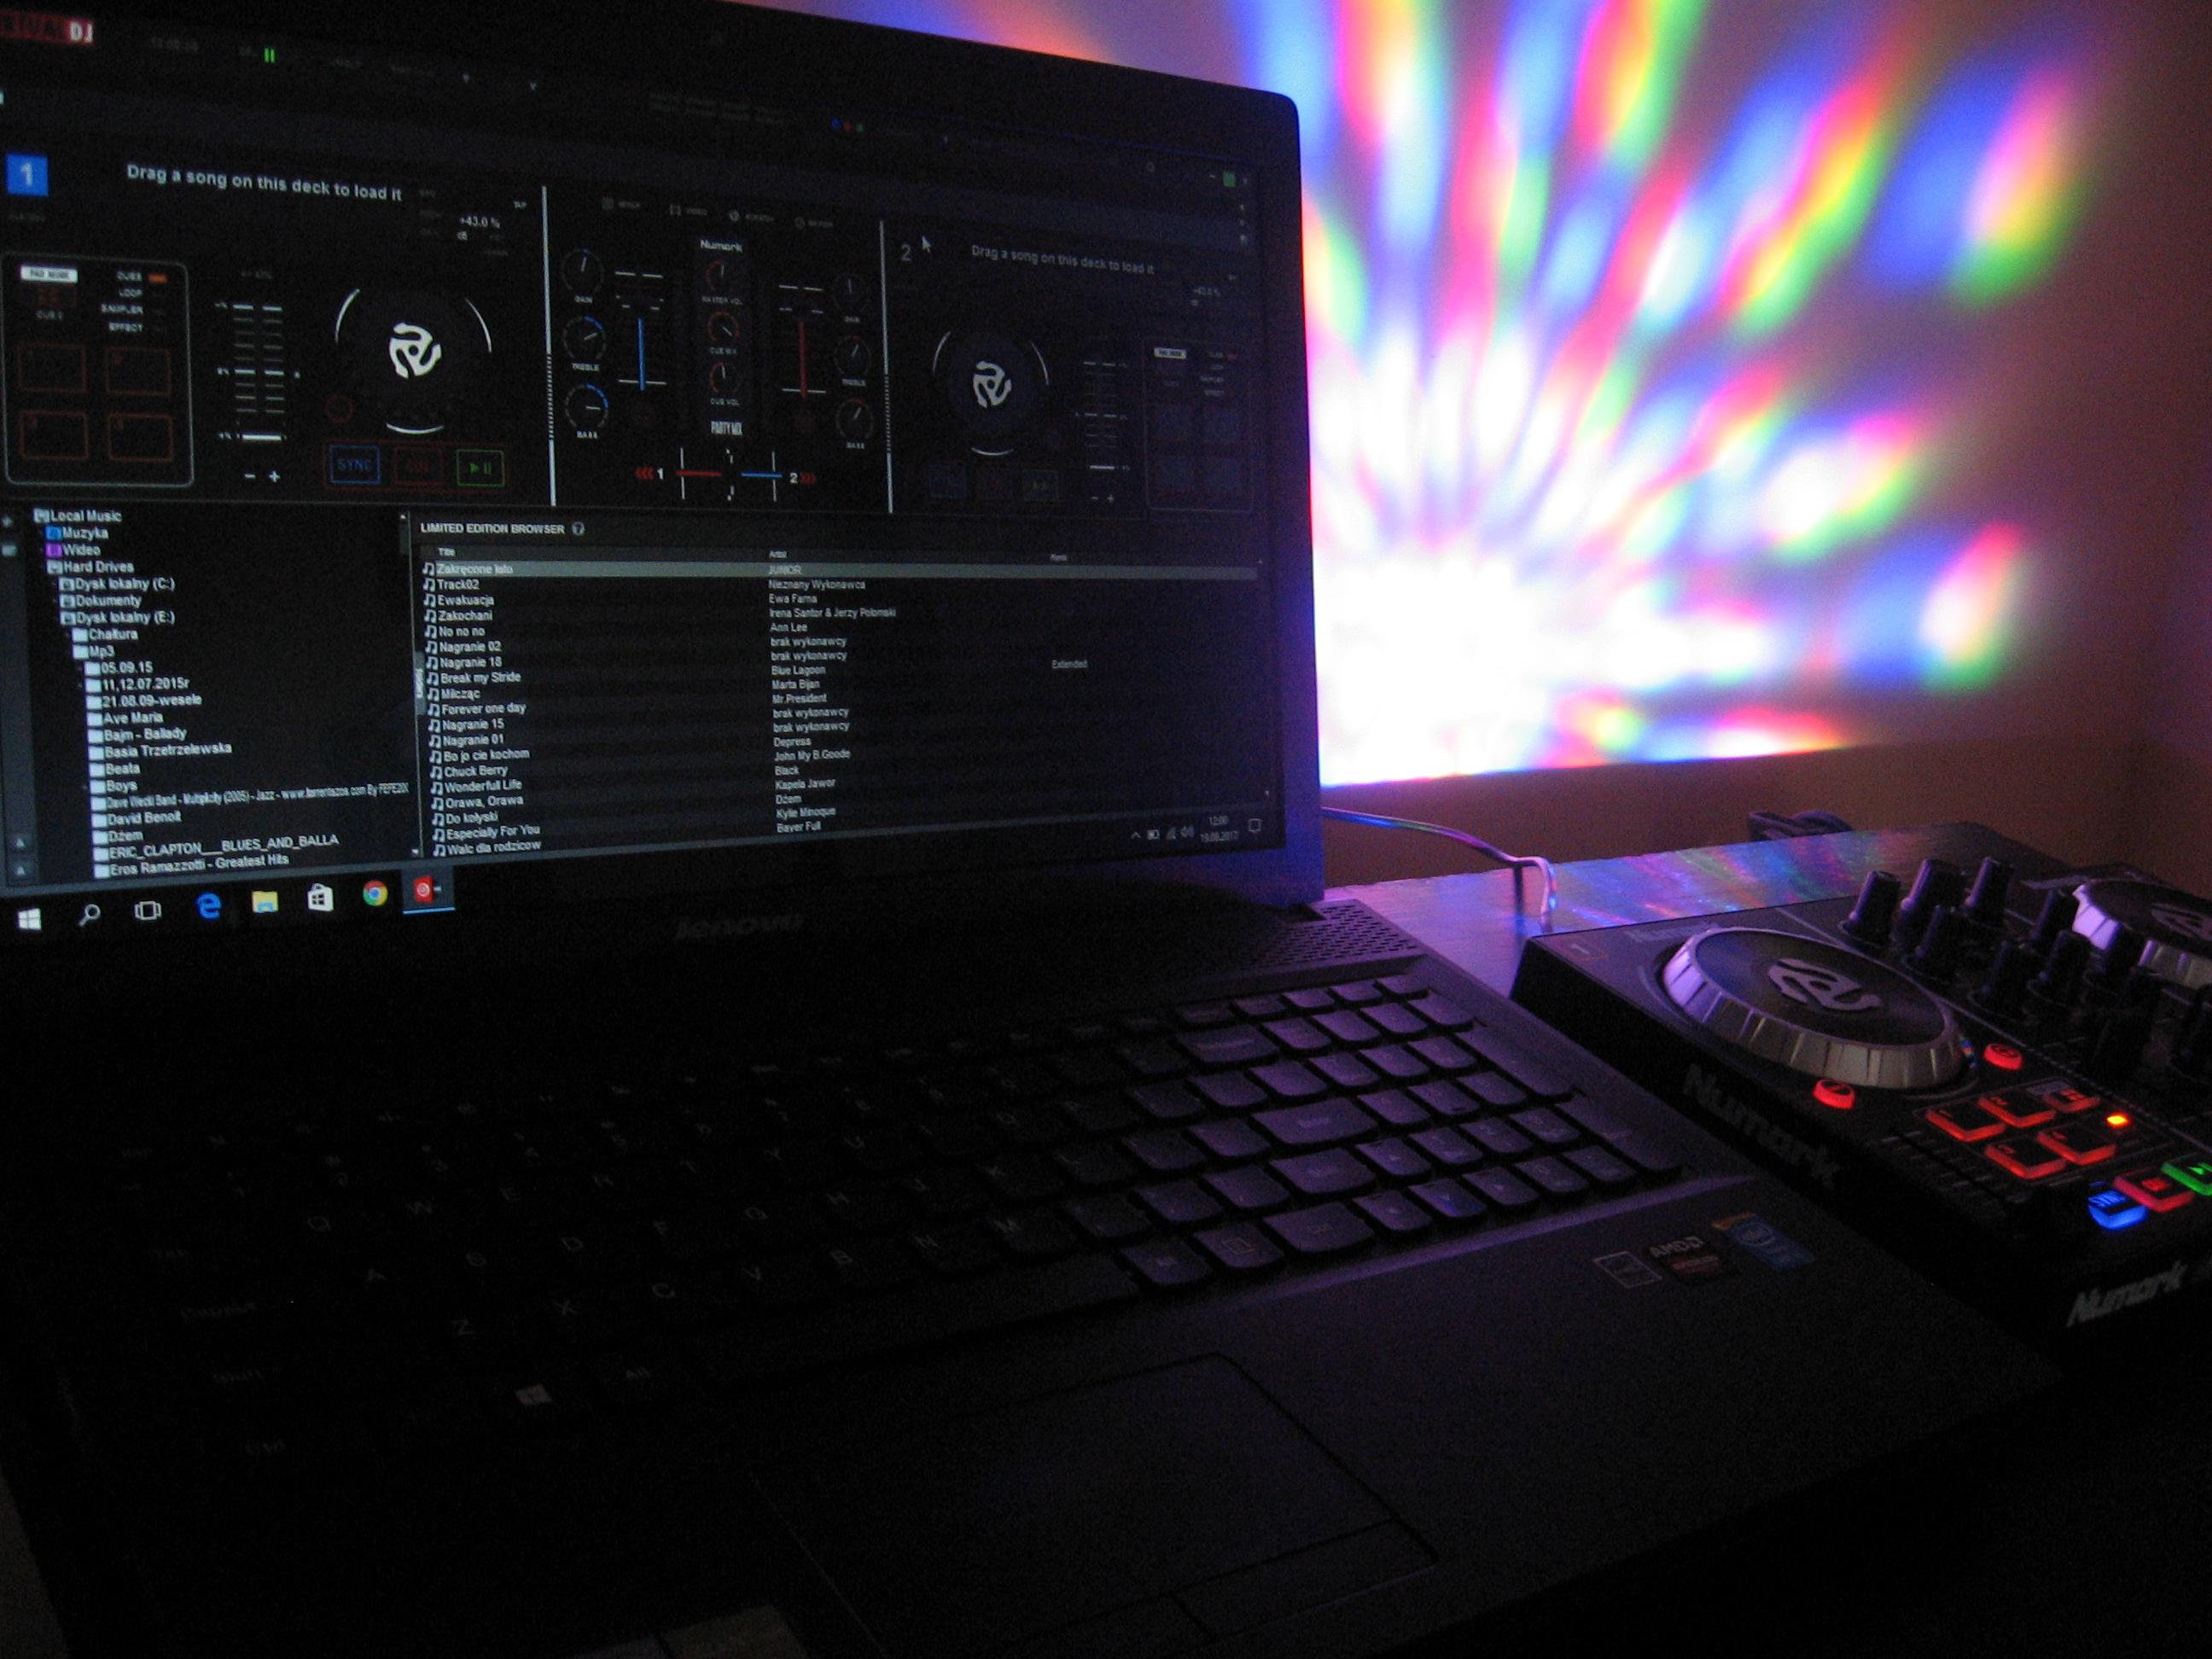
Task: Click the deck 1 jog wheel logo
Action: (414, 350)
